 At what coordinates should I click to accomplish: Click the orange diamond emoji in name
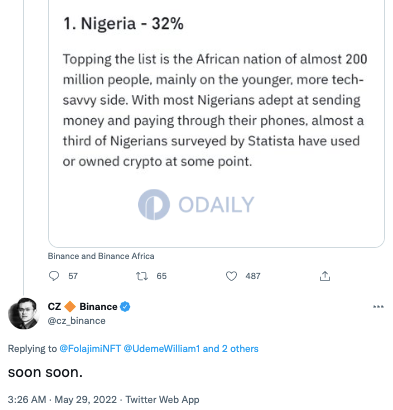70,307
